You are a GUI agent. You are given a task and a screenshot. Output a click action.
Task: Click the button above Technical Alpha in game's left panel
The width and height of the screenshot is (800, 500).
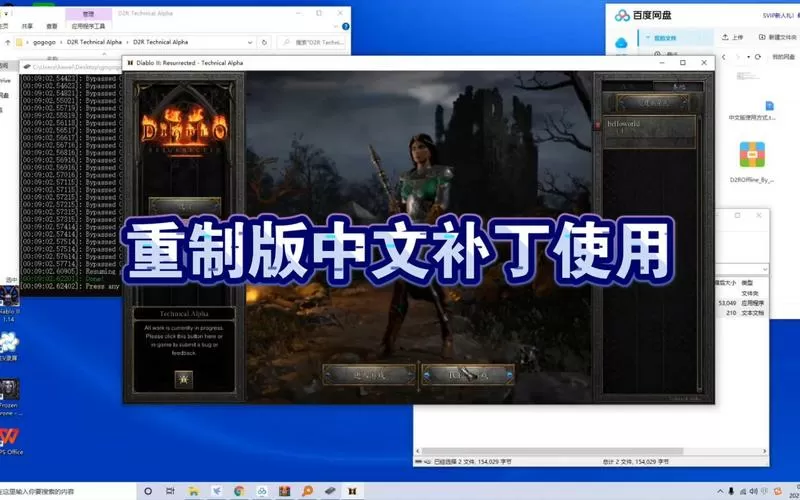click(185, 207)
